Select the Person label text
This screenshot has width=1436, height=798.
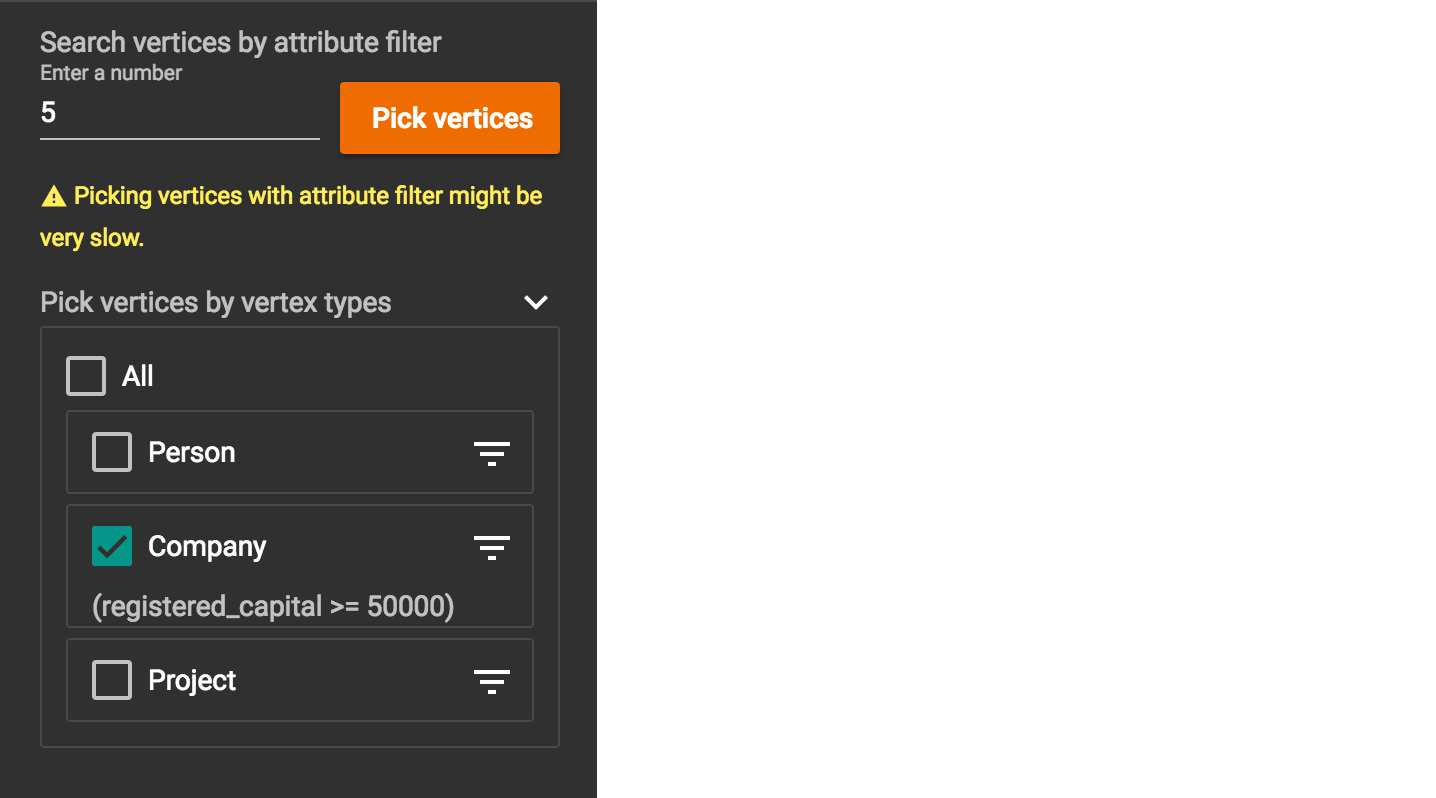[x=192, y=452]
